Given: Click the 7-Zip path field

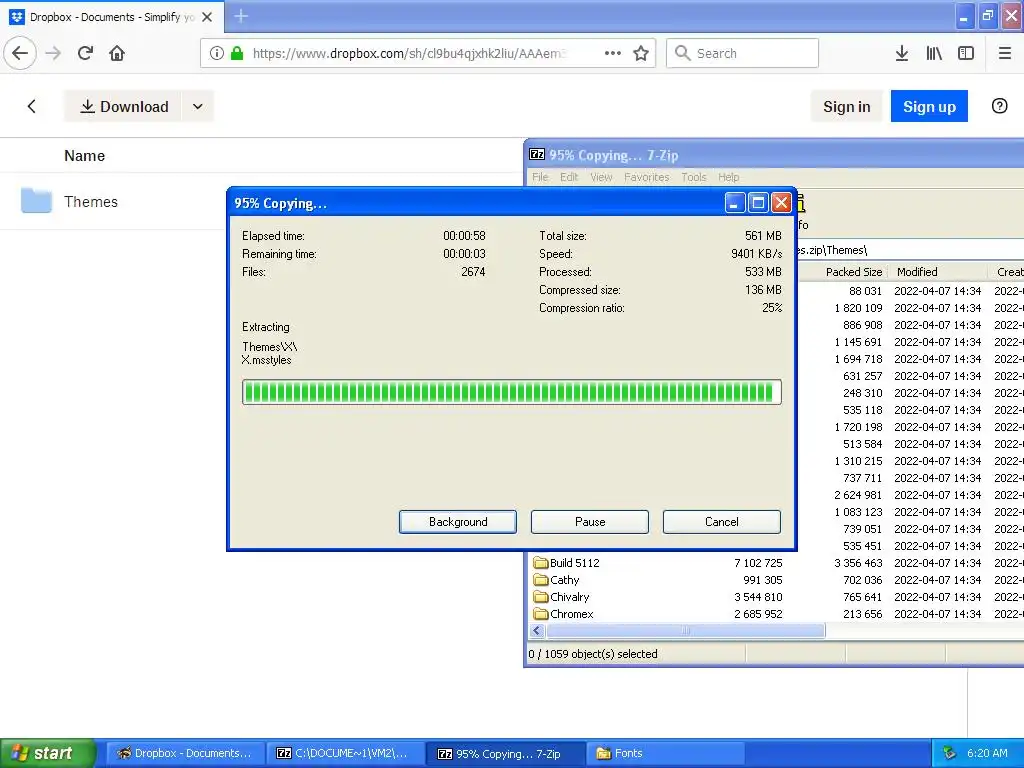Looking at the screenshot, I should (910, 250).
